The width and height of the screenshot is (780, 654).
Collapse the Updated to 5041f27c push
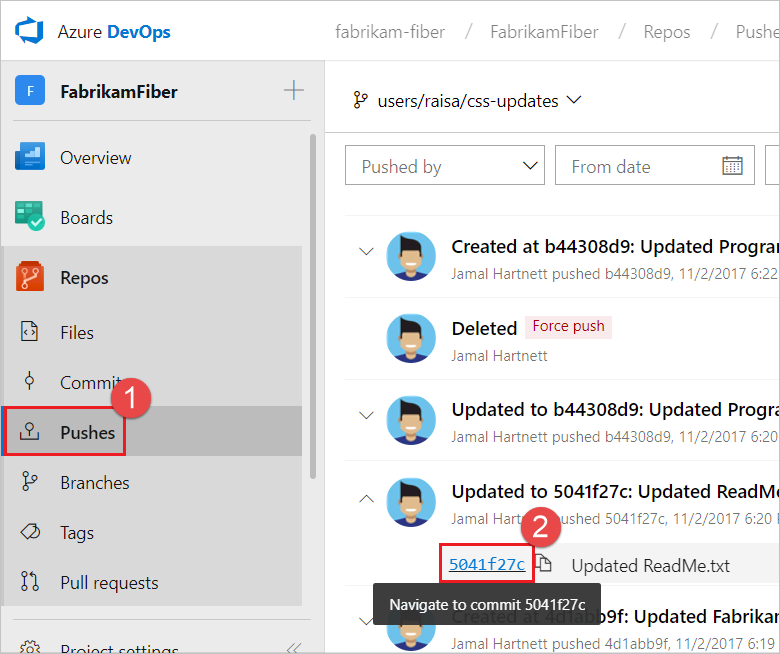(366, 498)
